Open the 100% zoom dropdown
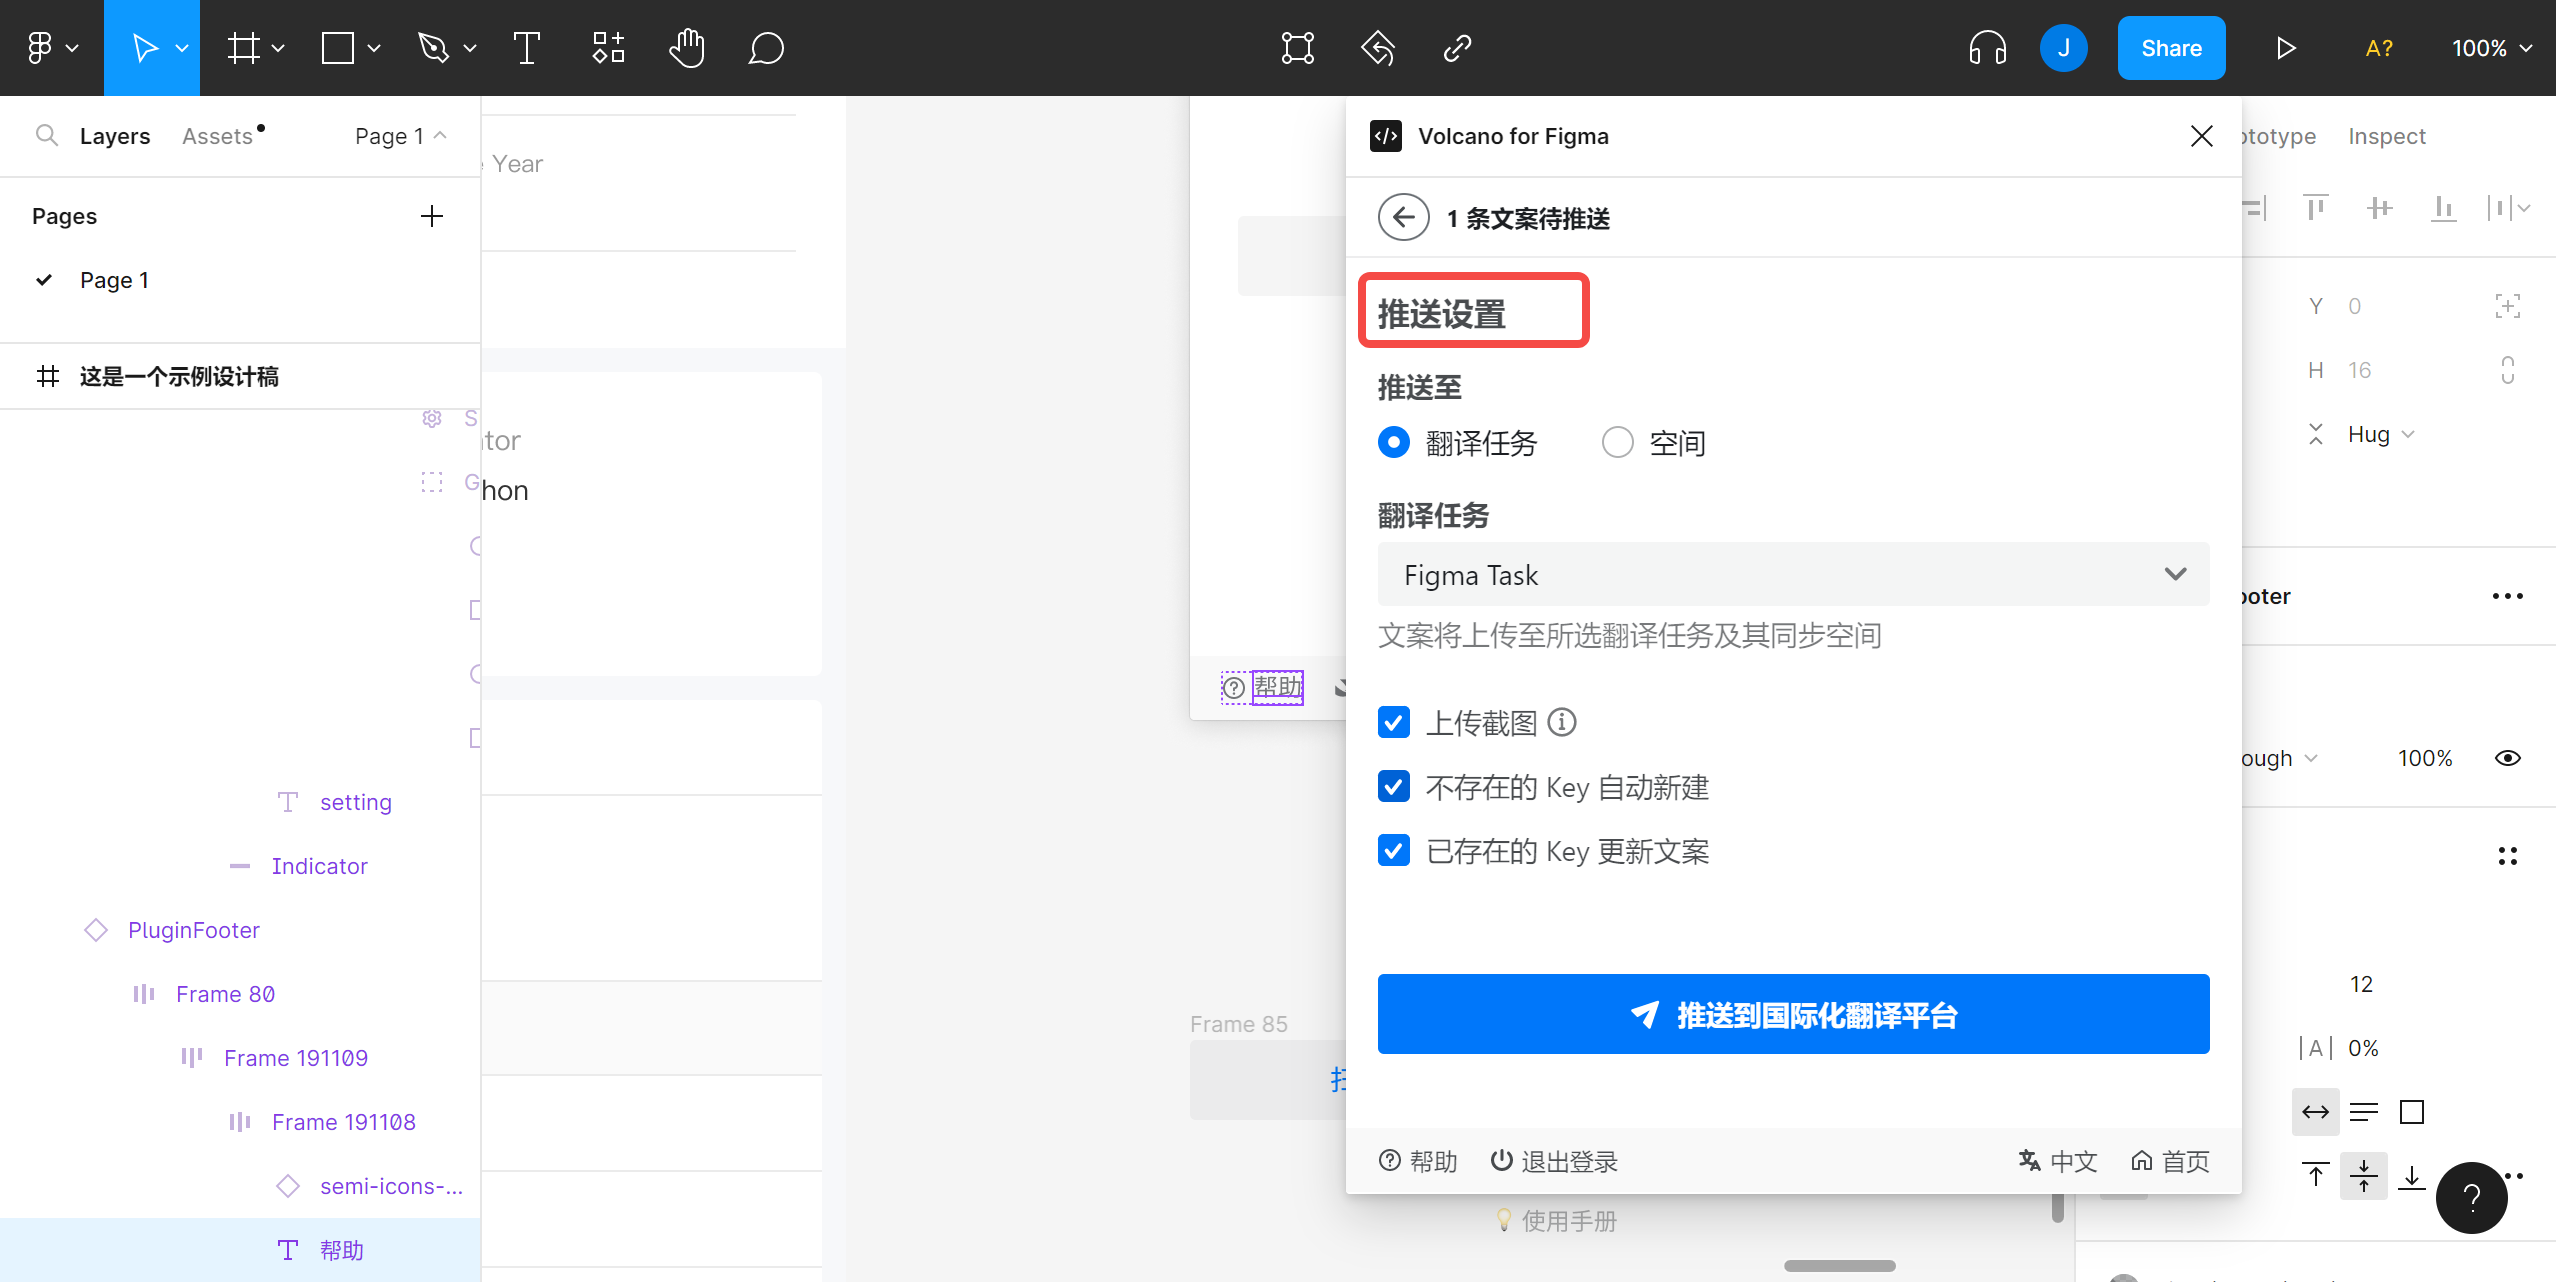Screen dimensions: 2556x1282 (x=2491, y=48)
